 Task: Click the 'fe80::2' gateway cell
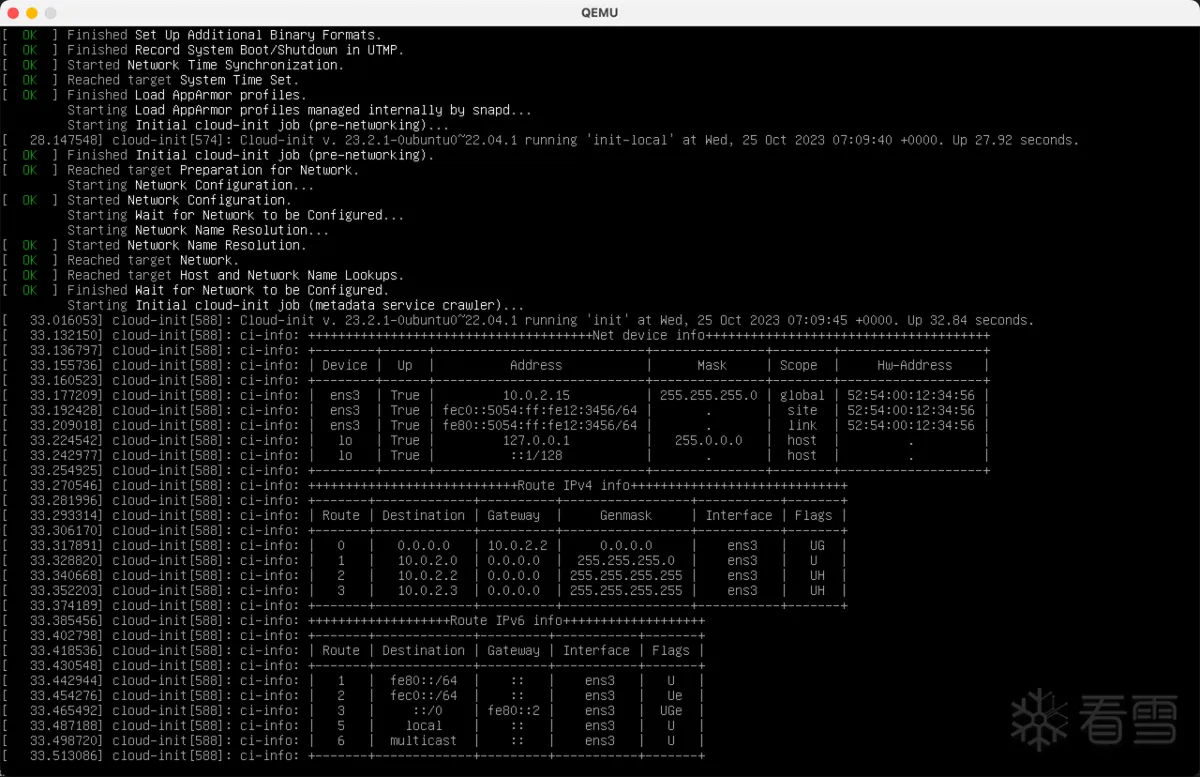pos(514,710)
